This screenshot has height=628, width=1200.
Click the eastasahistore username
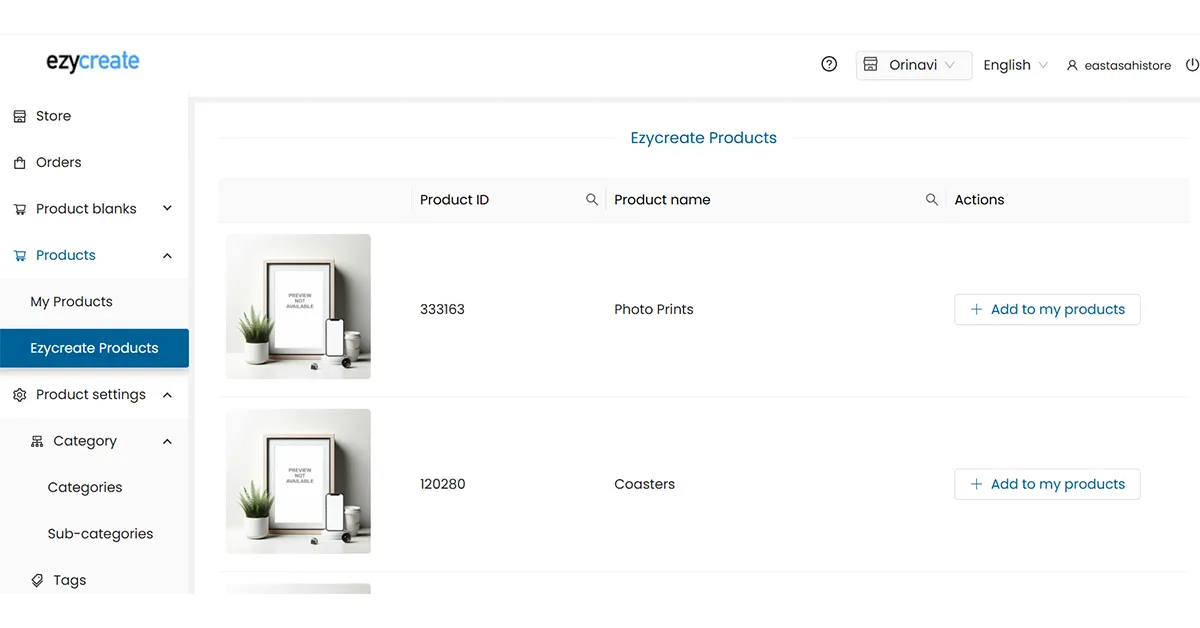click(x=1127, y=65)
